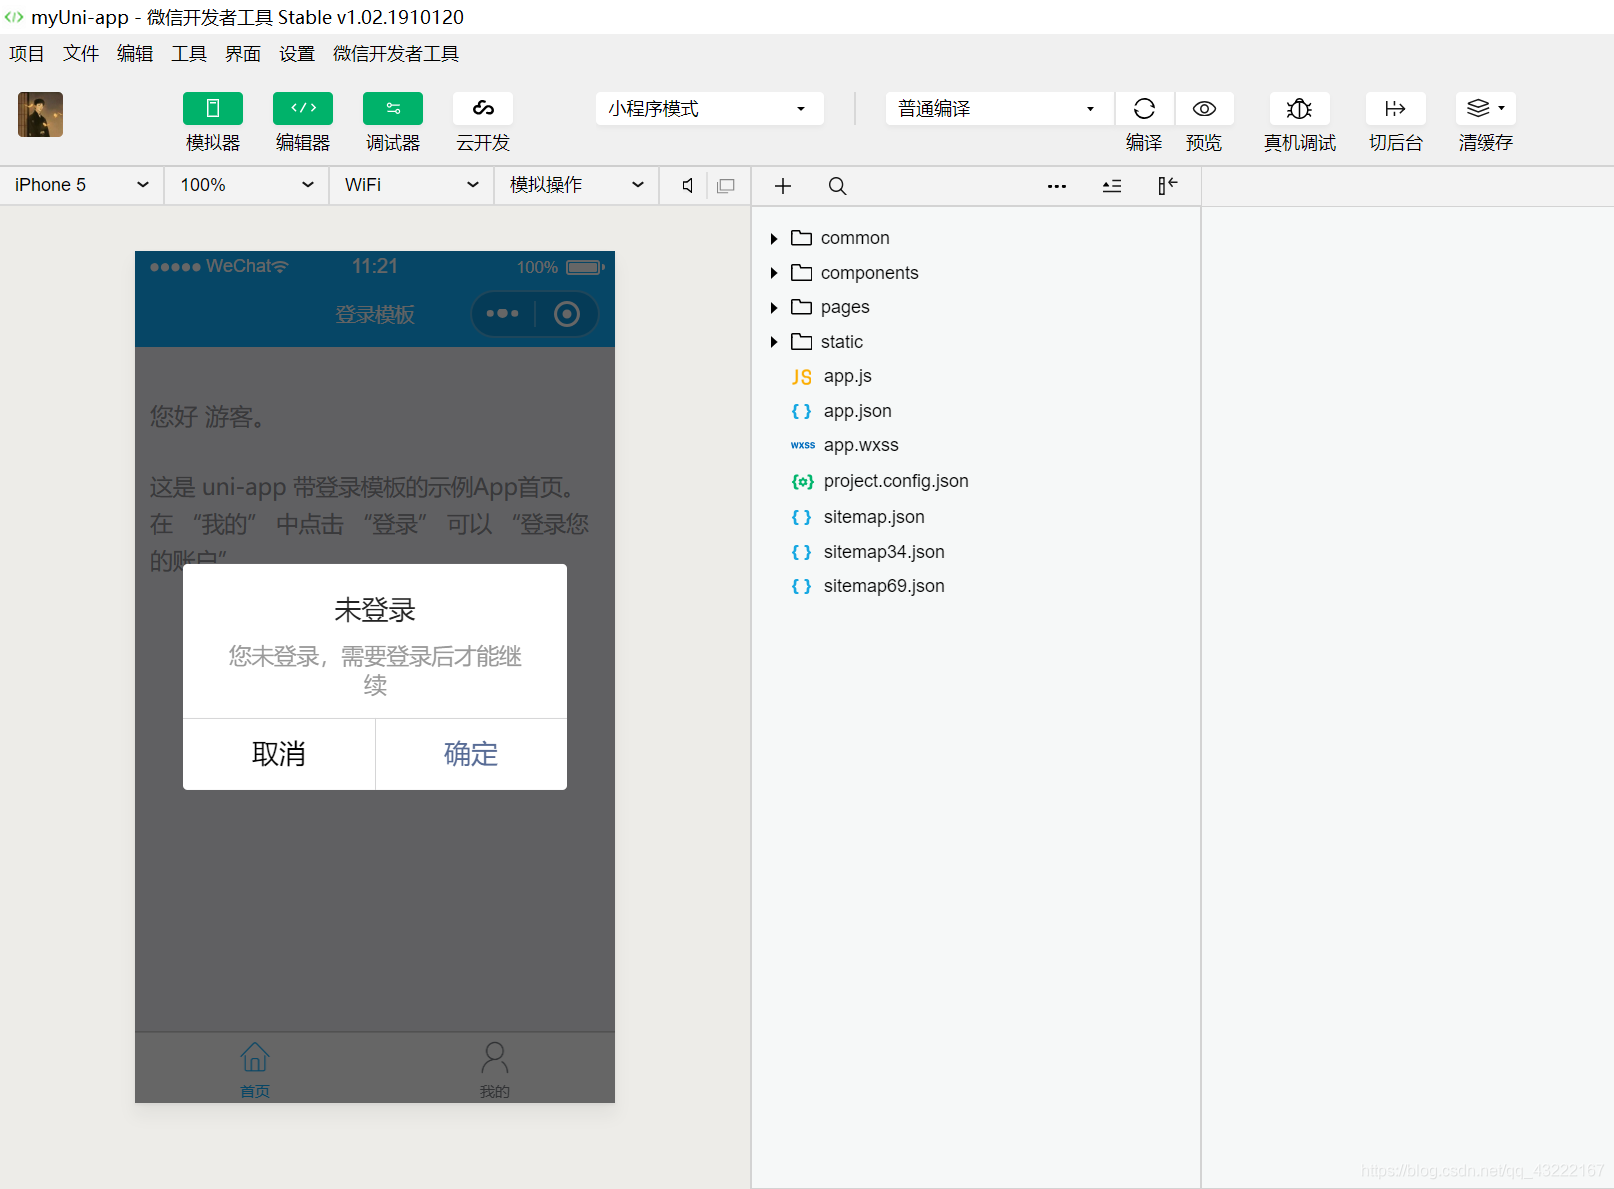Open the 小程序模式 mode dropdown
Screen dimensions: 1614x1189
(x=709, y=109)
